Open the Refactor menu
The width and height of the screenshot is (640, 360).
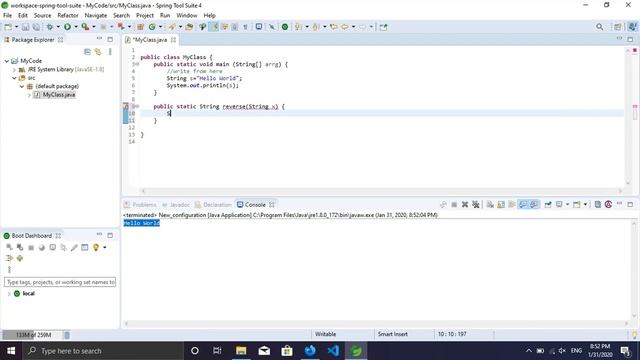(x=68, y=15)
